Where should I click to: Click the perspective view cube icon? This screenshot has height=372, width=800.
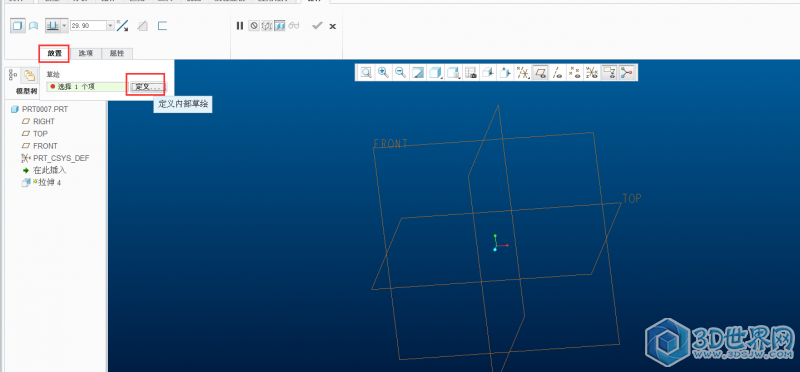coord(505,72)
